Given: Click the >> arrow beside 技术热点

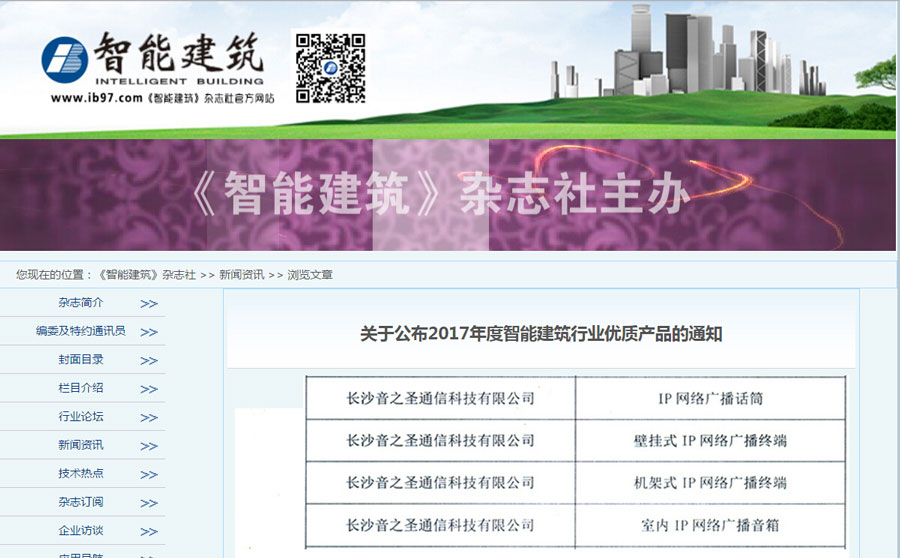Looking at the screenshot, I should pyautogui.click(x=149, y=475).
